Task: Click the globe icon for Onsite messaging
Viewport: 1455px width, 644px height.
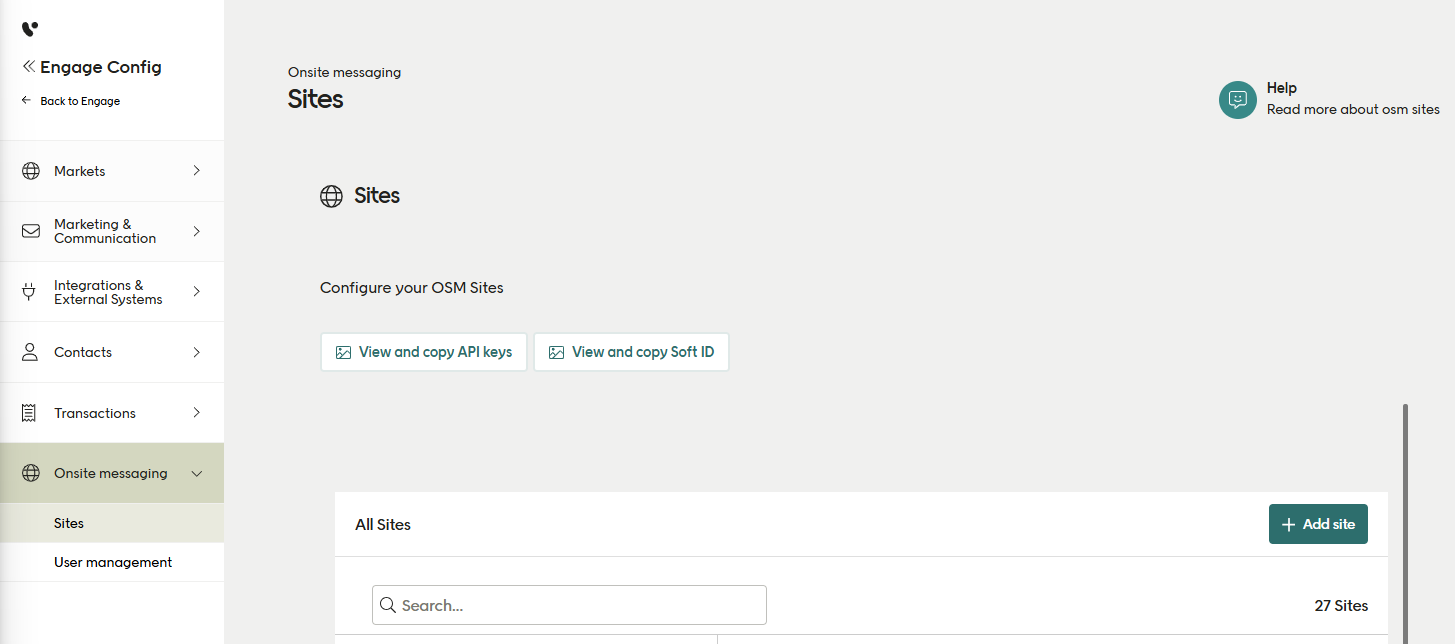Action: 29,473
